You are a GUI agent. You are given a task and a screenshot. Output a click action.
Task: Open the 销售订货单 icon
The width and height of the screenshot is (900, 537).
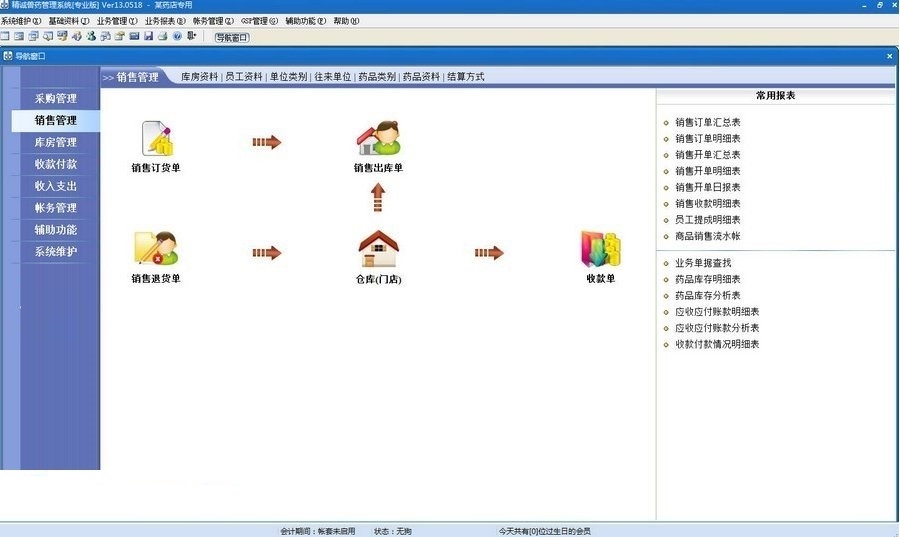(156, 138)
